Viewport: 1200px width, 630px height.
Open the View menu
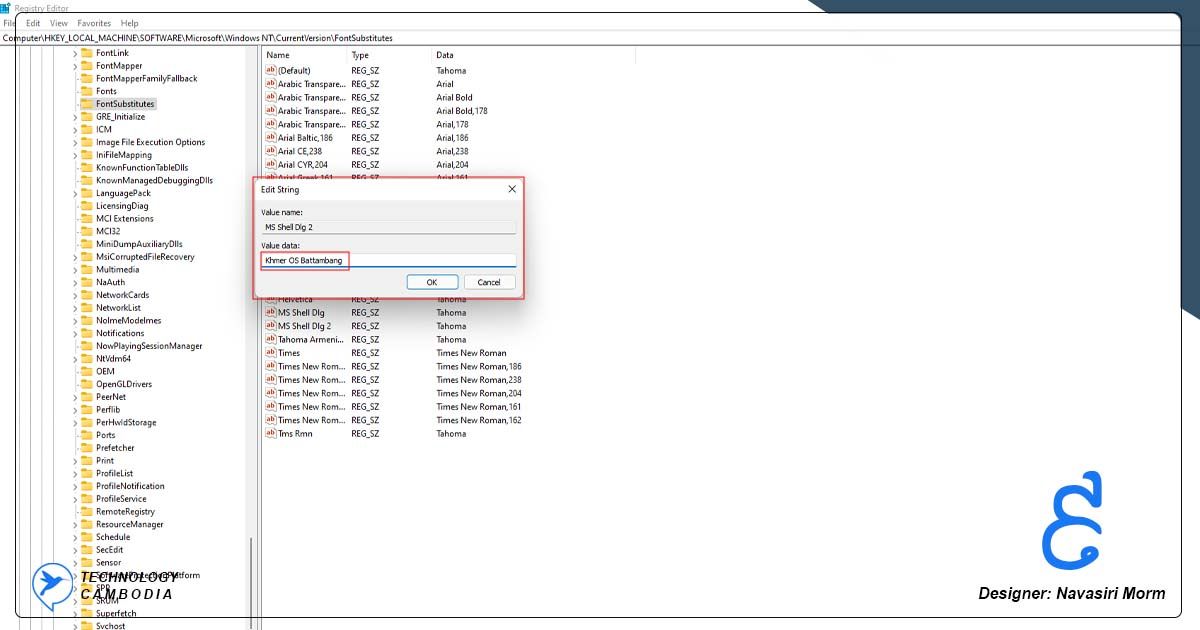[59, 23]
